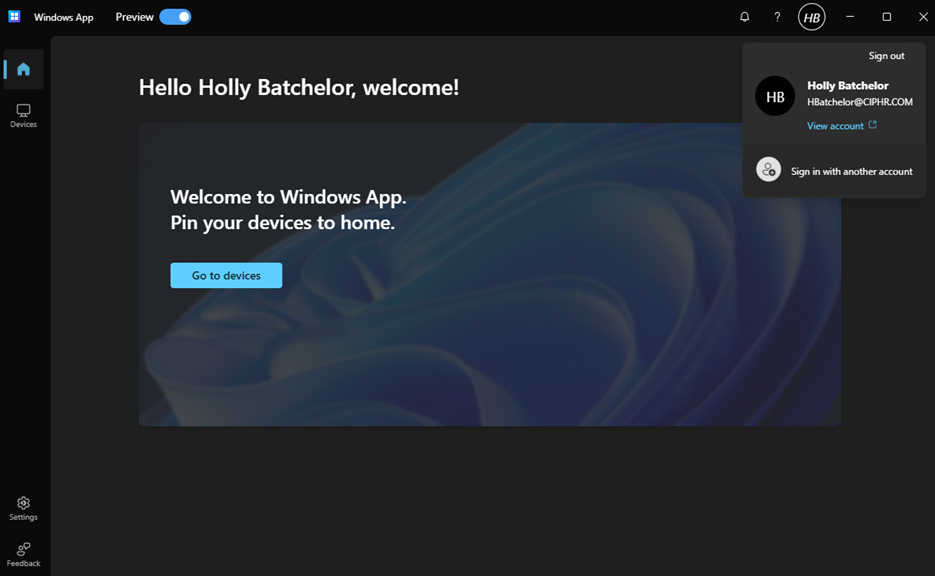
Task: Click the Preview label in title bar
Action: 134,17
